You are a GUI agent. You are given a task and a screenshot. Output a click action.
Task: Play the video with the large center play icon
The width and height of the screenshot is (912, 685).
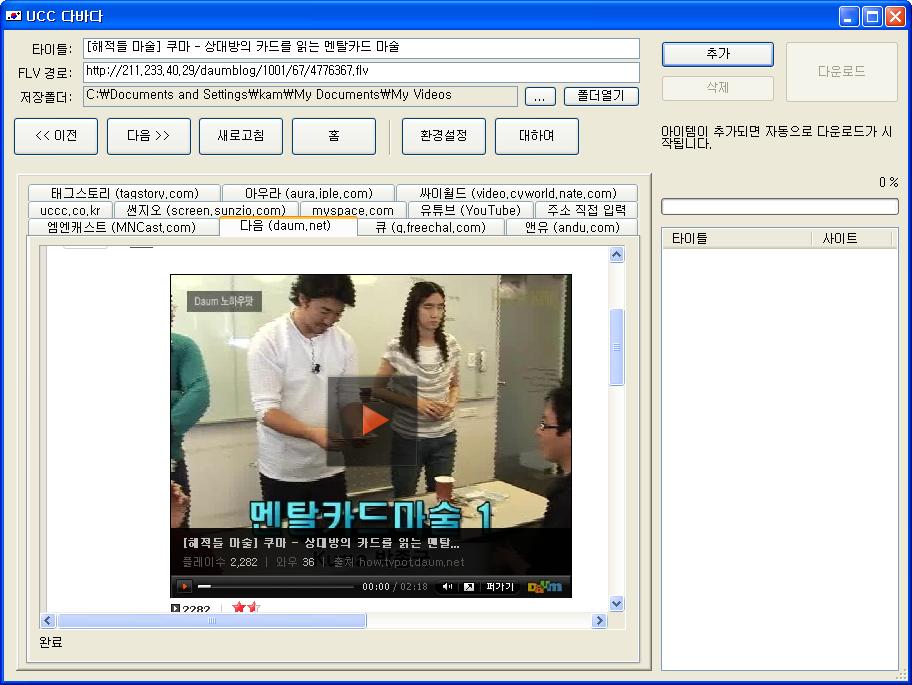pyautogui.click(x=372, y=421)
